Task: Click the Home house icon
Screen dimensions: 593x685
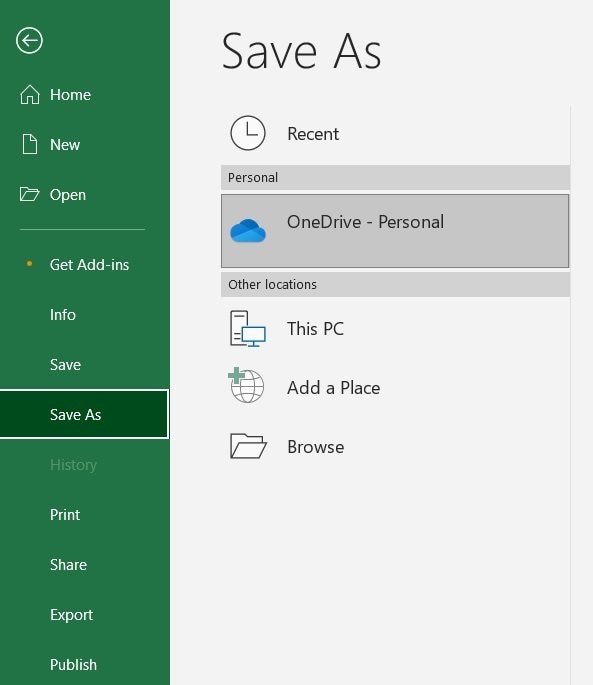Action: coord(30,94)
